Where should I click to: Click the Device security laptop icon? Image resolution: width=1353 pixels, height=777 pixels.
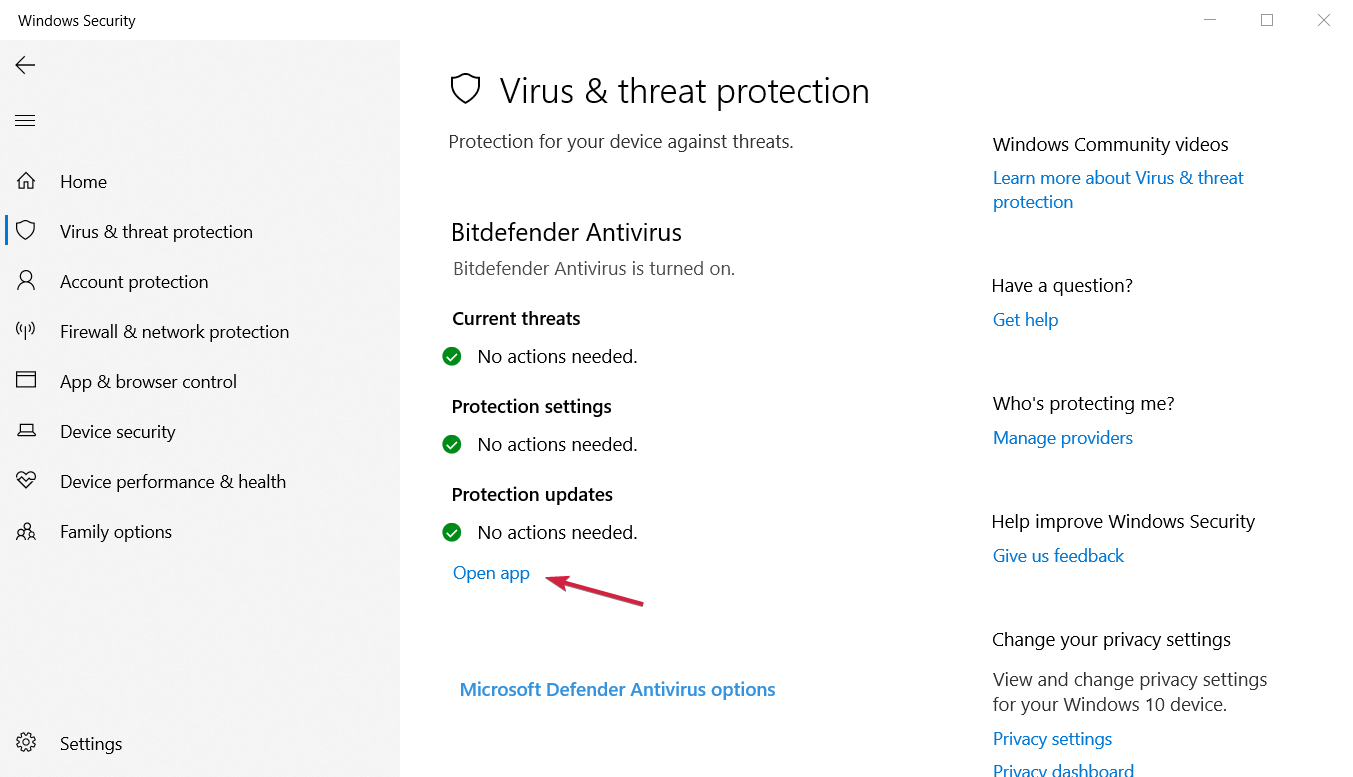click(26, 431)
